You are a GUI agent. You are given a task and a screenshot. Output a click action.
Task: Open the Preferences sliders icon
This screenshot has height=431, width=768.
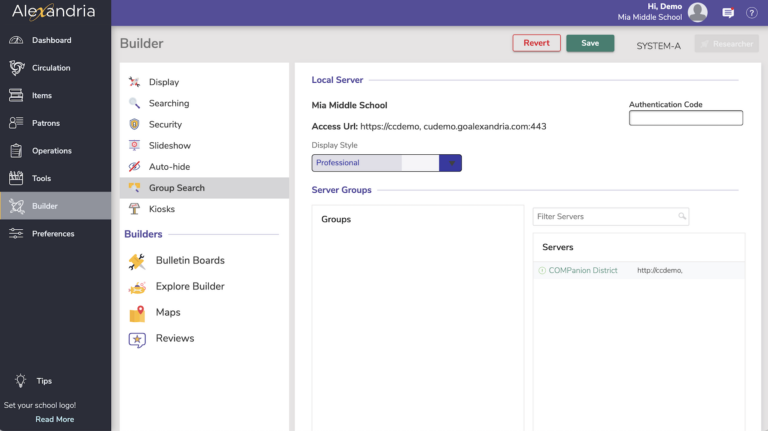click(x=16, y=234)
